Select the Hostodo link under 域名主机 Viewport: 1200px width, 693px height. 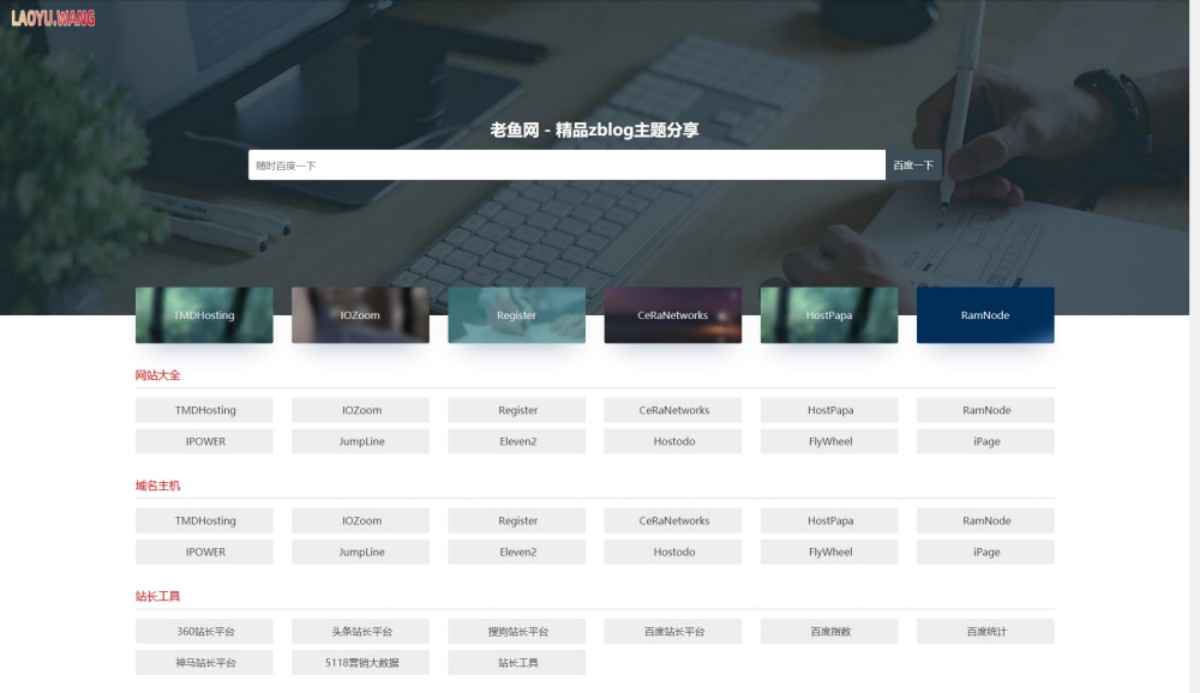click(x=673, y=551)
